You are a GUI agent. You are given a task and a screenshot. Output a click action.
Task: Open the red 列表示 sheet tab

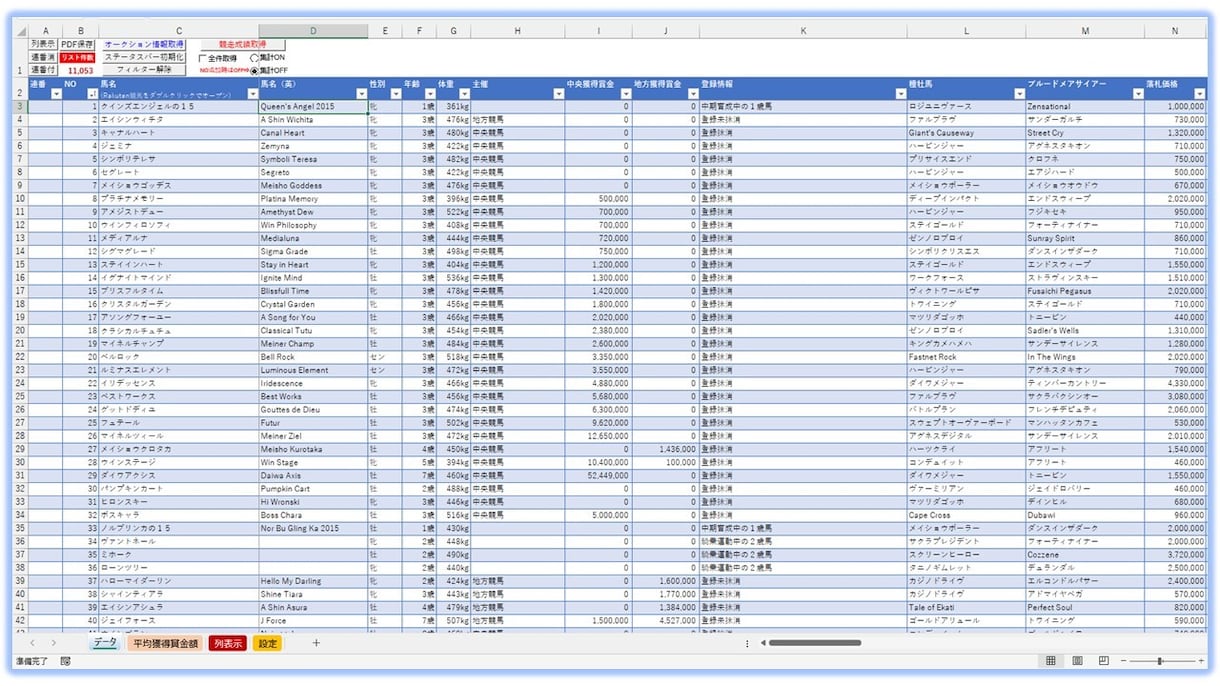pos(227,643)
